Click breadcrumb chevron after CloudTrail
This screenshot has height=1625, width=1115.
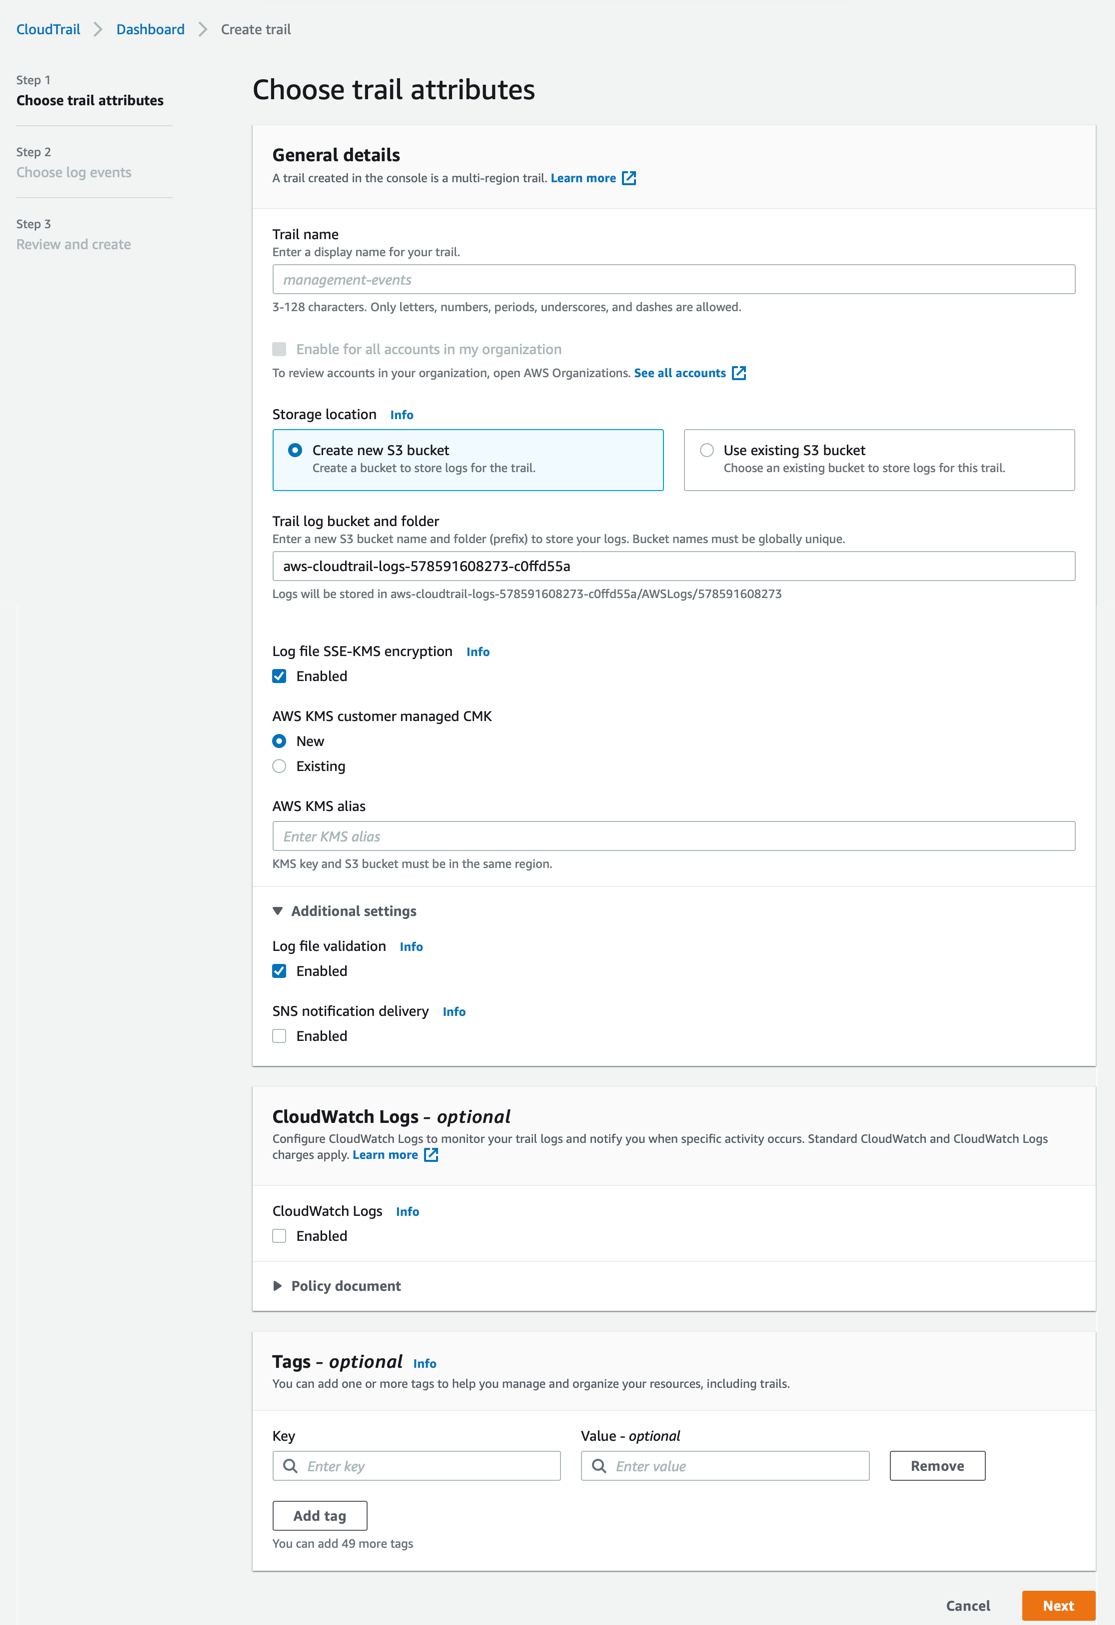[x=98, y=30]
